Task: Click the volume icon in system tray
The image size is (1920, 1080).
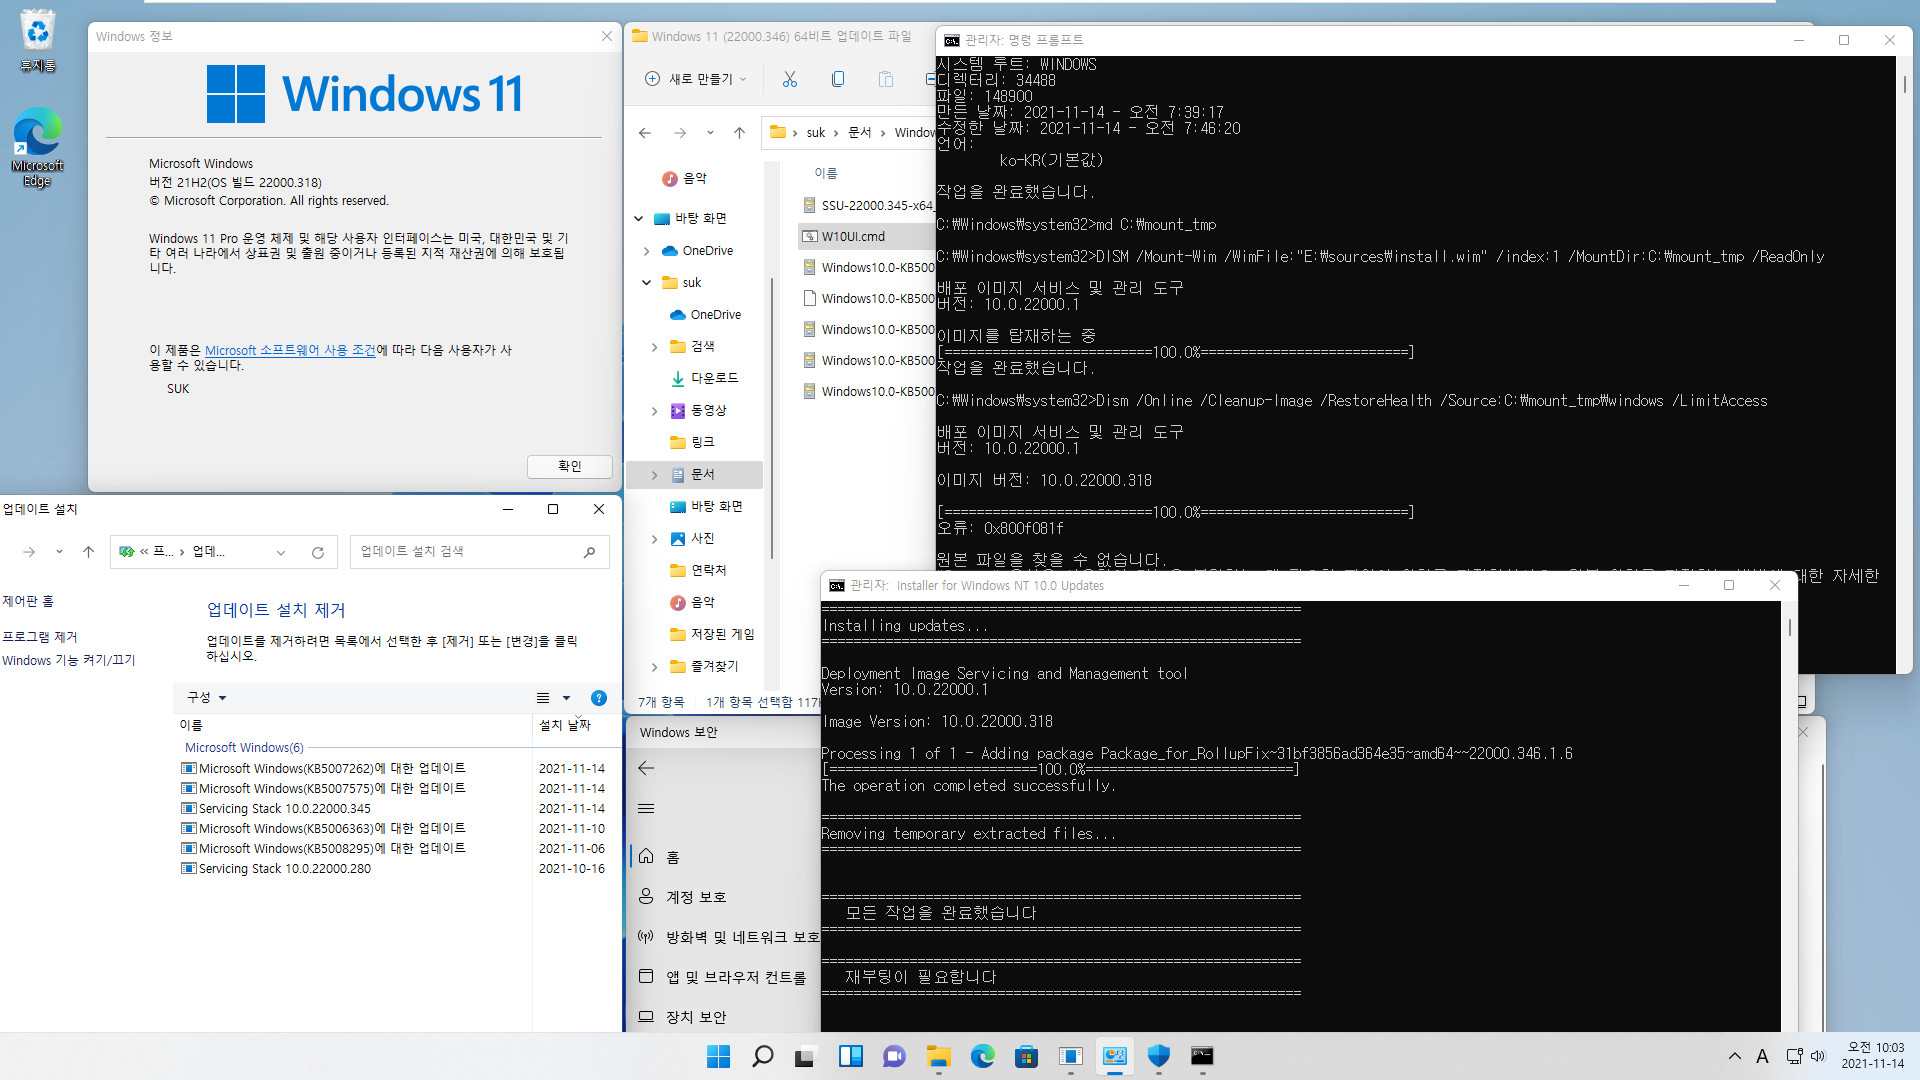Action: pos(1817,1056)
